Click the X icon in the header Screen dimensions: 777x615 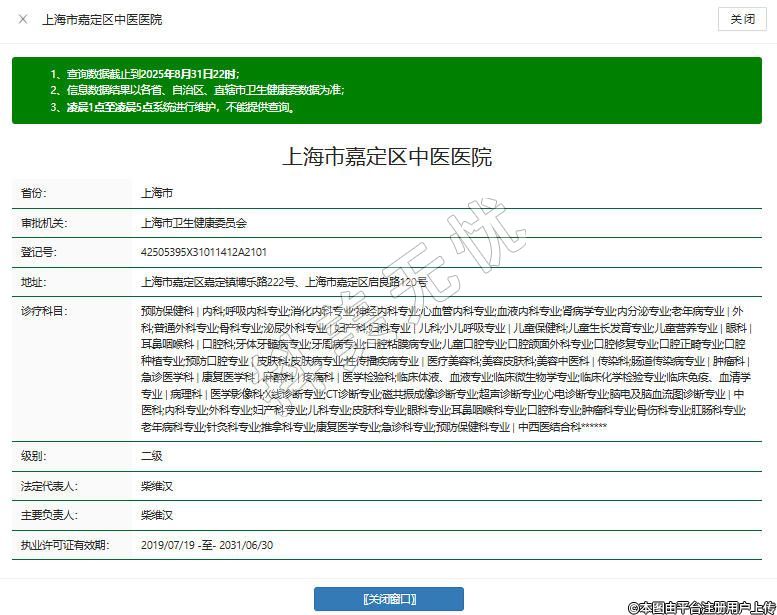tap(23, 19)
